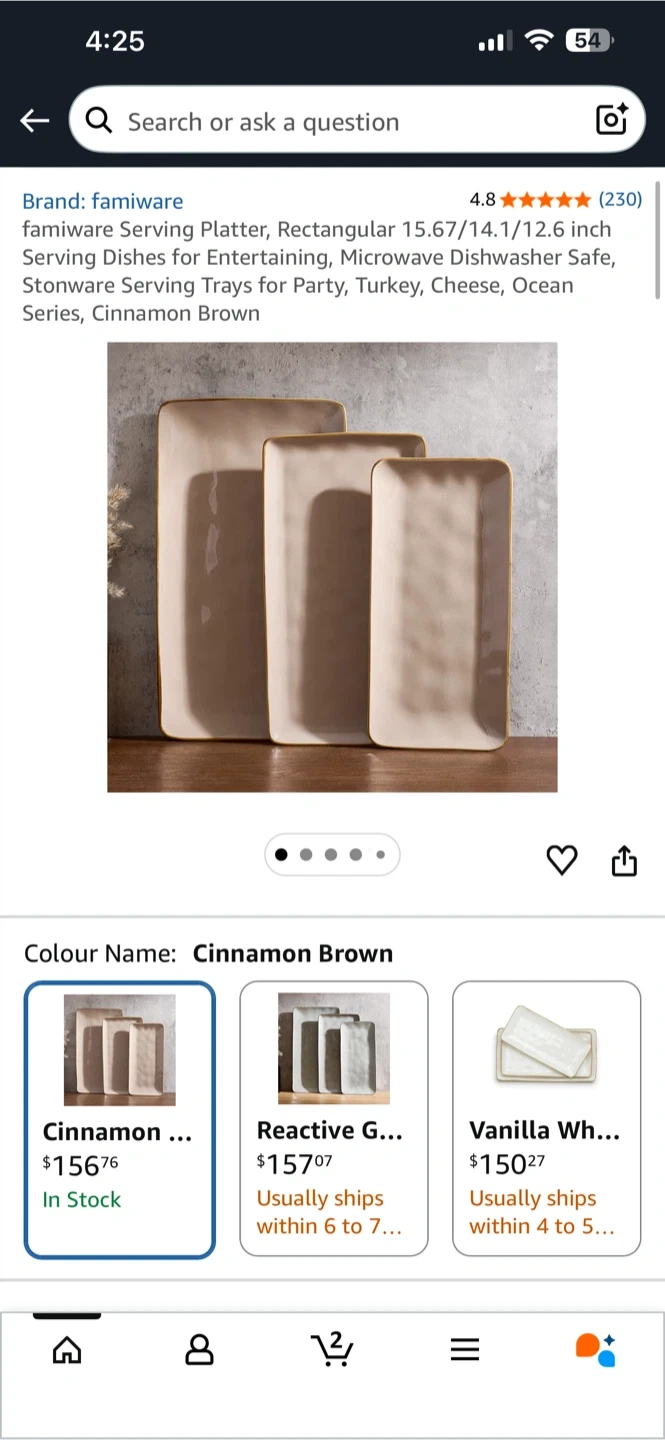Tap the share icon

coord(624,860)
